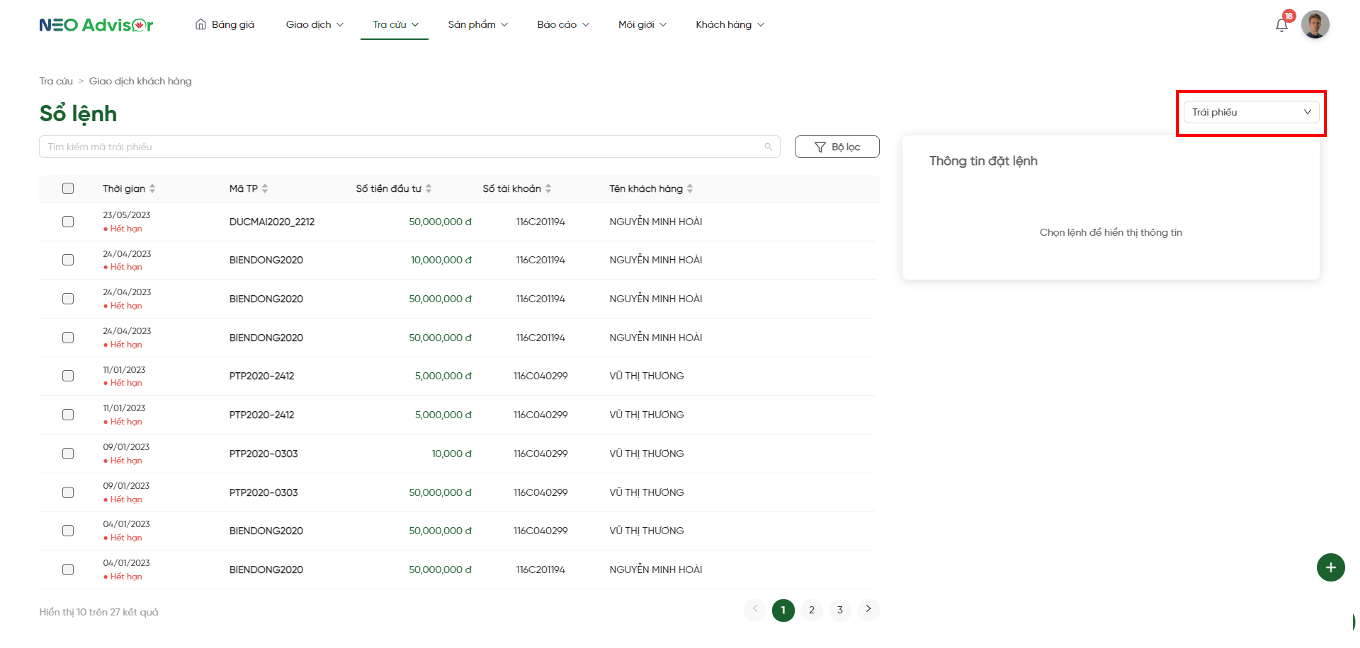
Task: Open the Báo cáo menu
Action: (563, 25)
